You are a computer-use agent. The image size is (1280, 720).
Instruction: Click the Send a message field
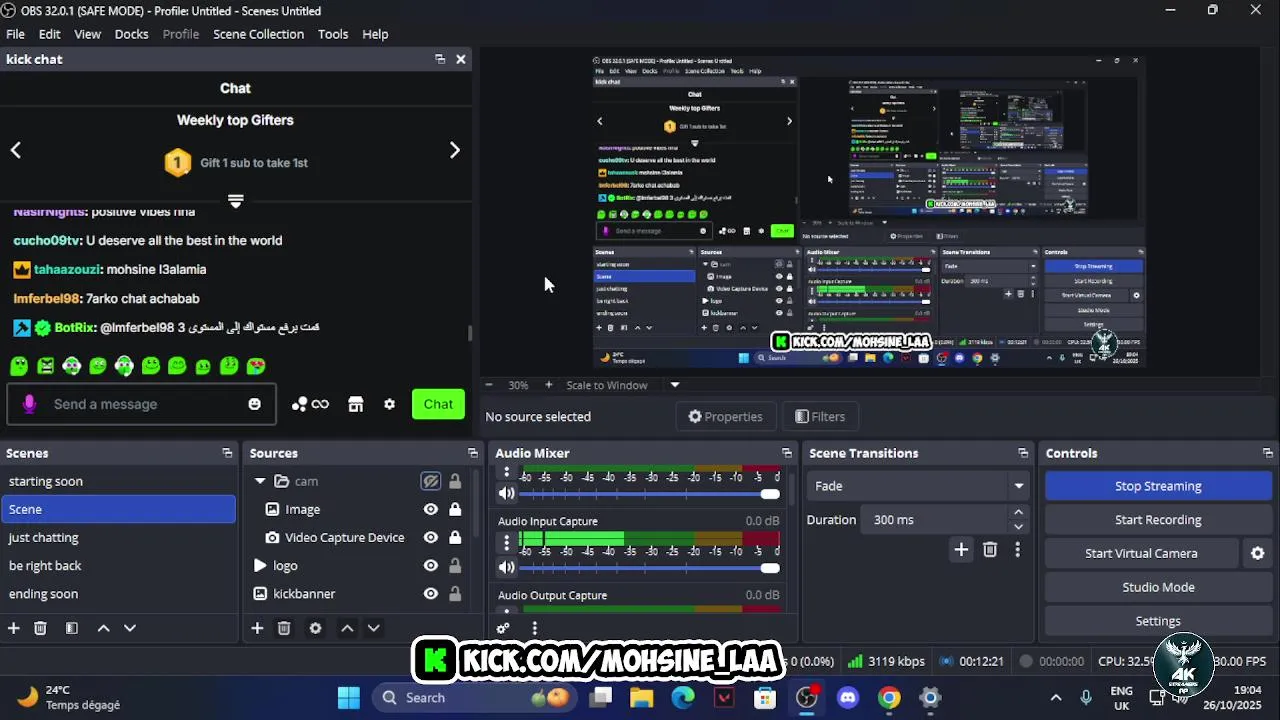click(141, 404)
